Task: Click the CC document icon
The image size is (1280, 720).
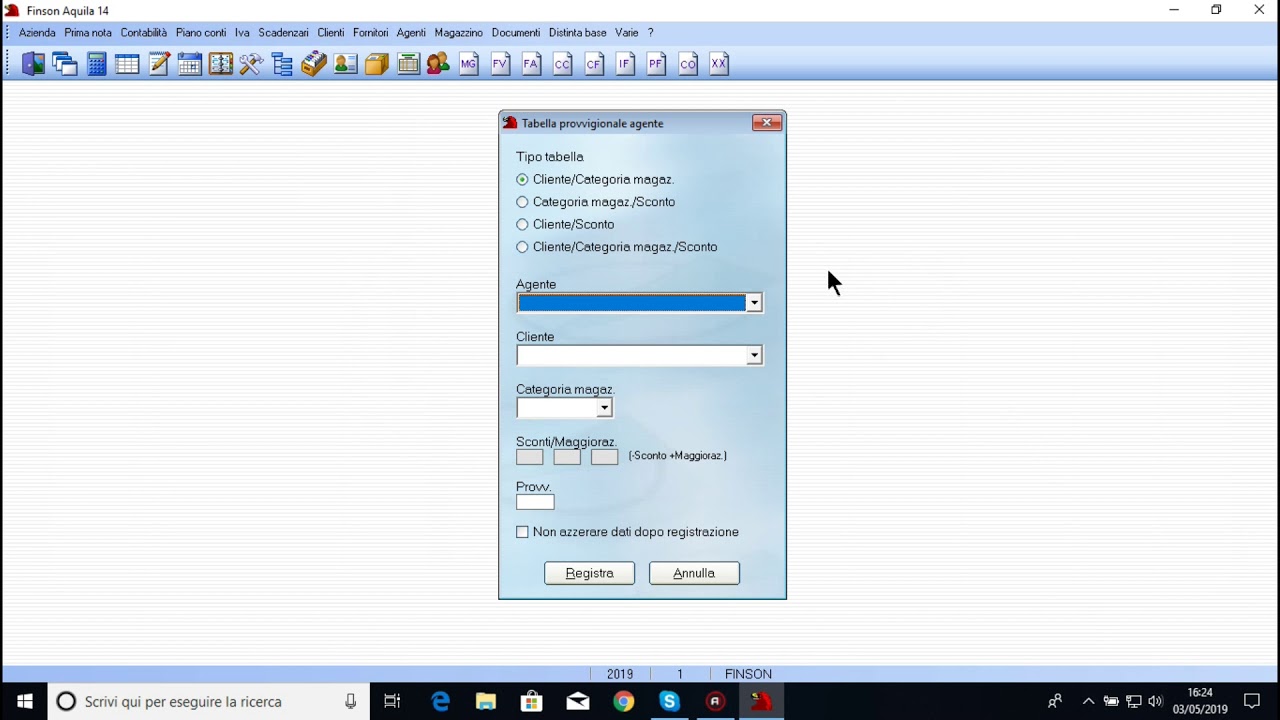Action: pyautogui.click(x=563, y=64)
